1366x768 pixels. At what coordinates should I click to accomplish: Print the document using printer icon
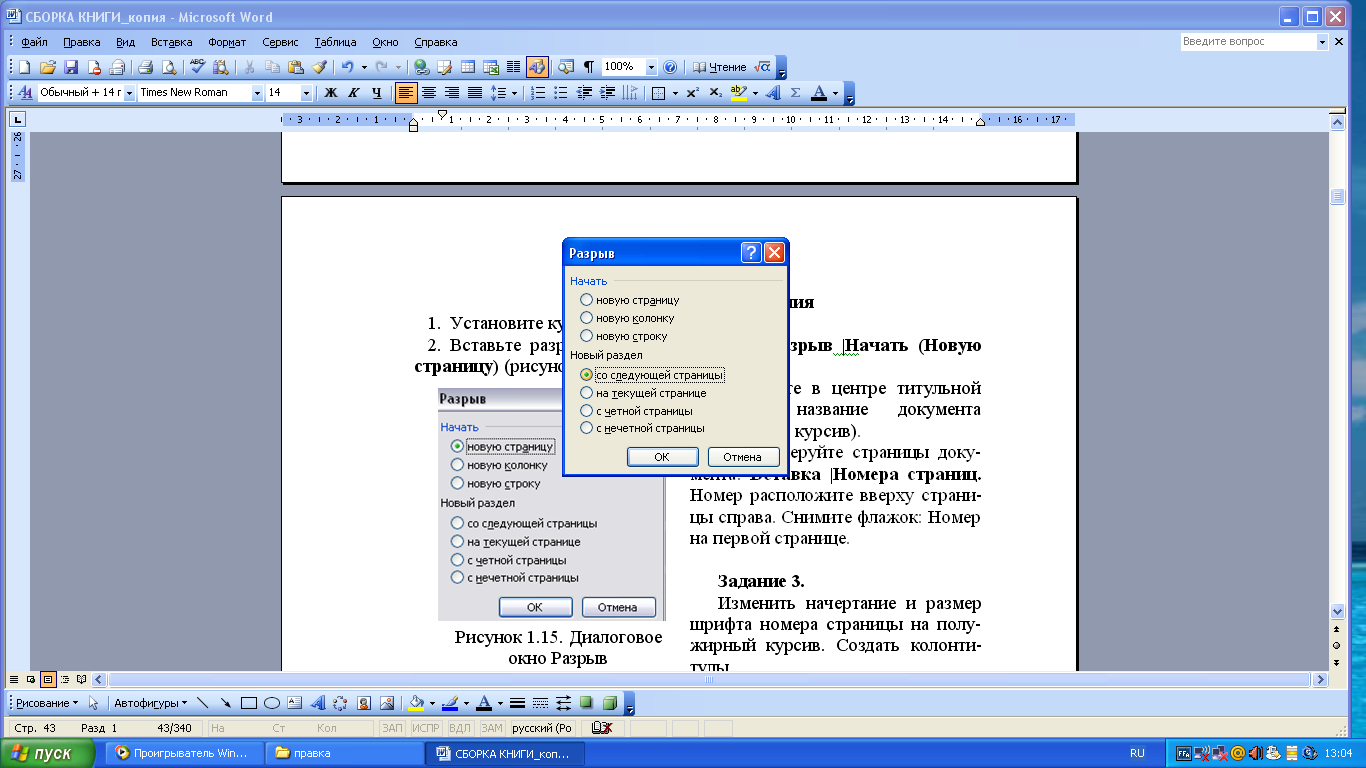[145, 67]
